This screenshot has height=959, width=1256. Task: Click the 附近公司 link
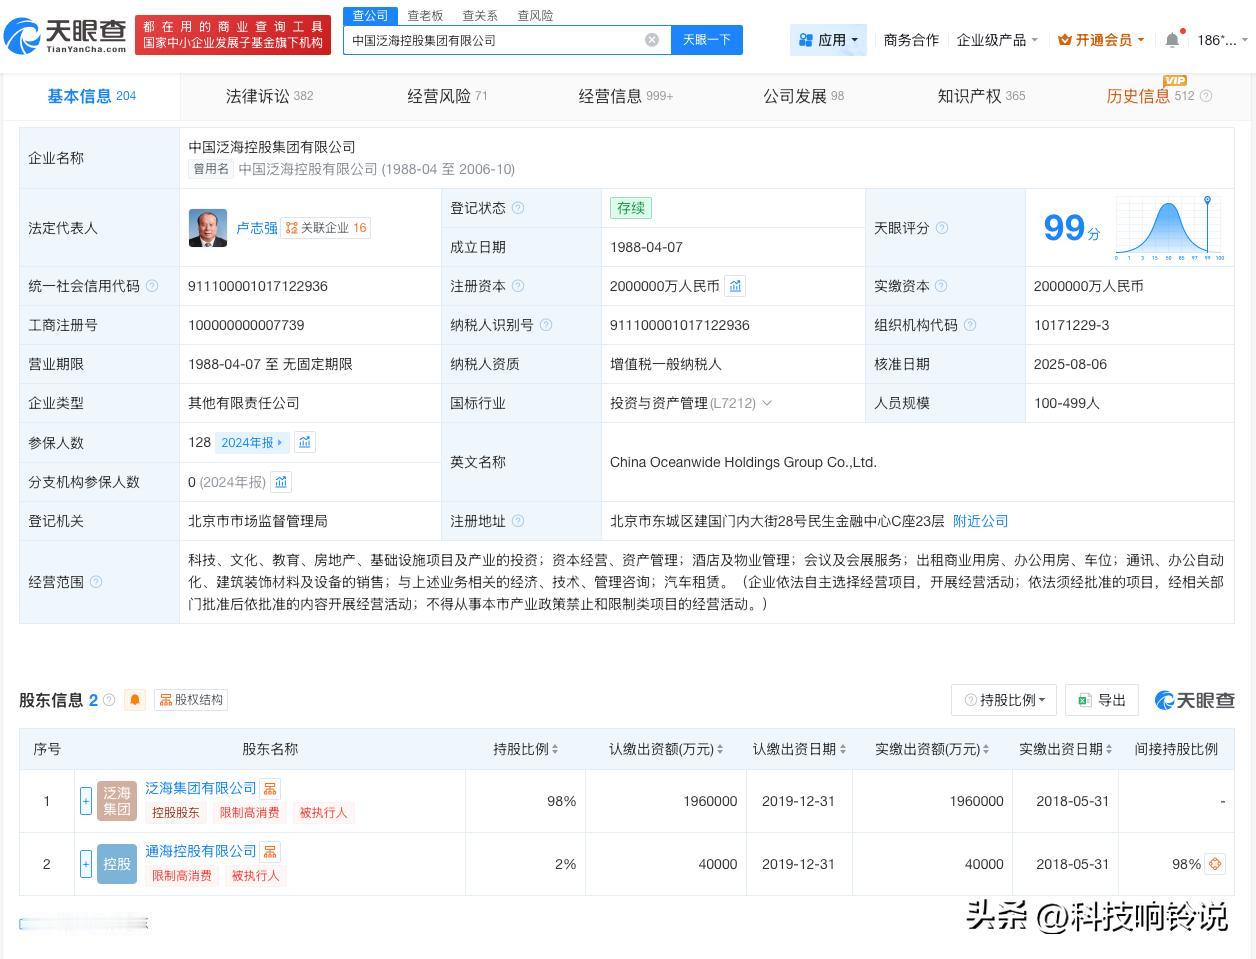tap(980, 521)
